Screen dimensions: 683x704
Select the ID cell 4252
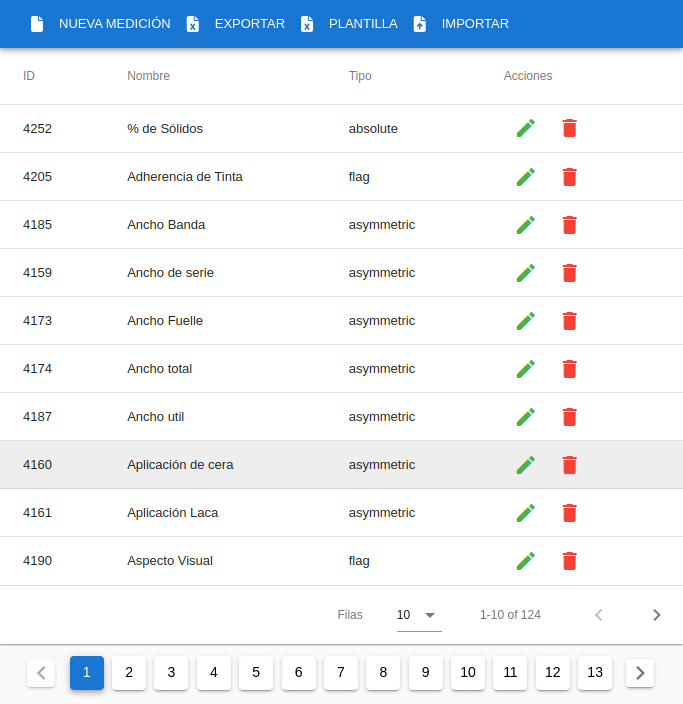tap(37, 128)
